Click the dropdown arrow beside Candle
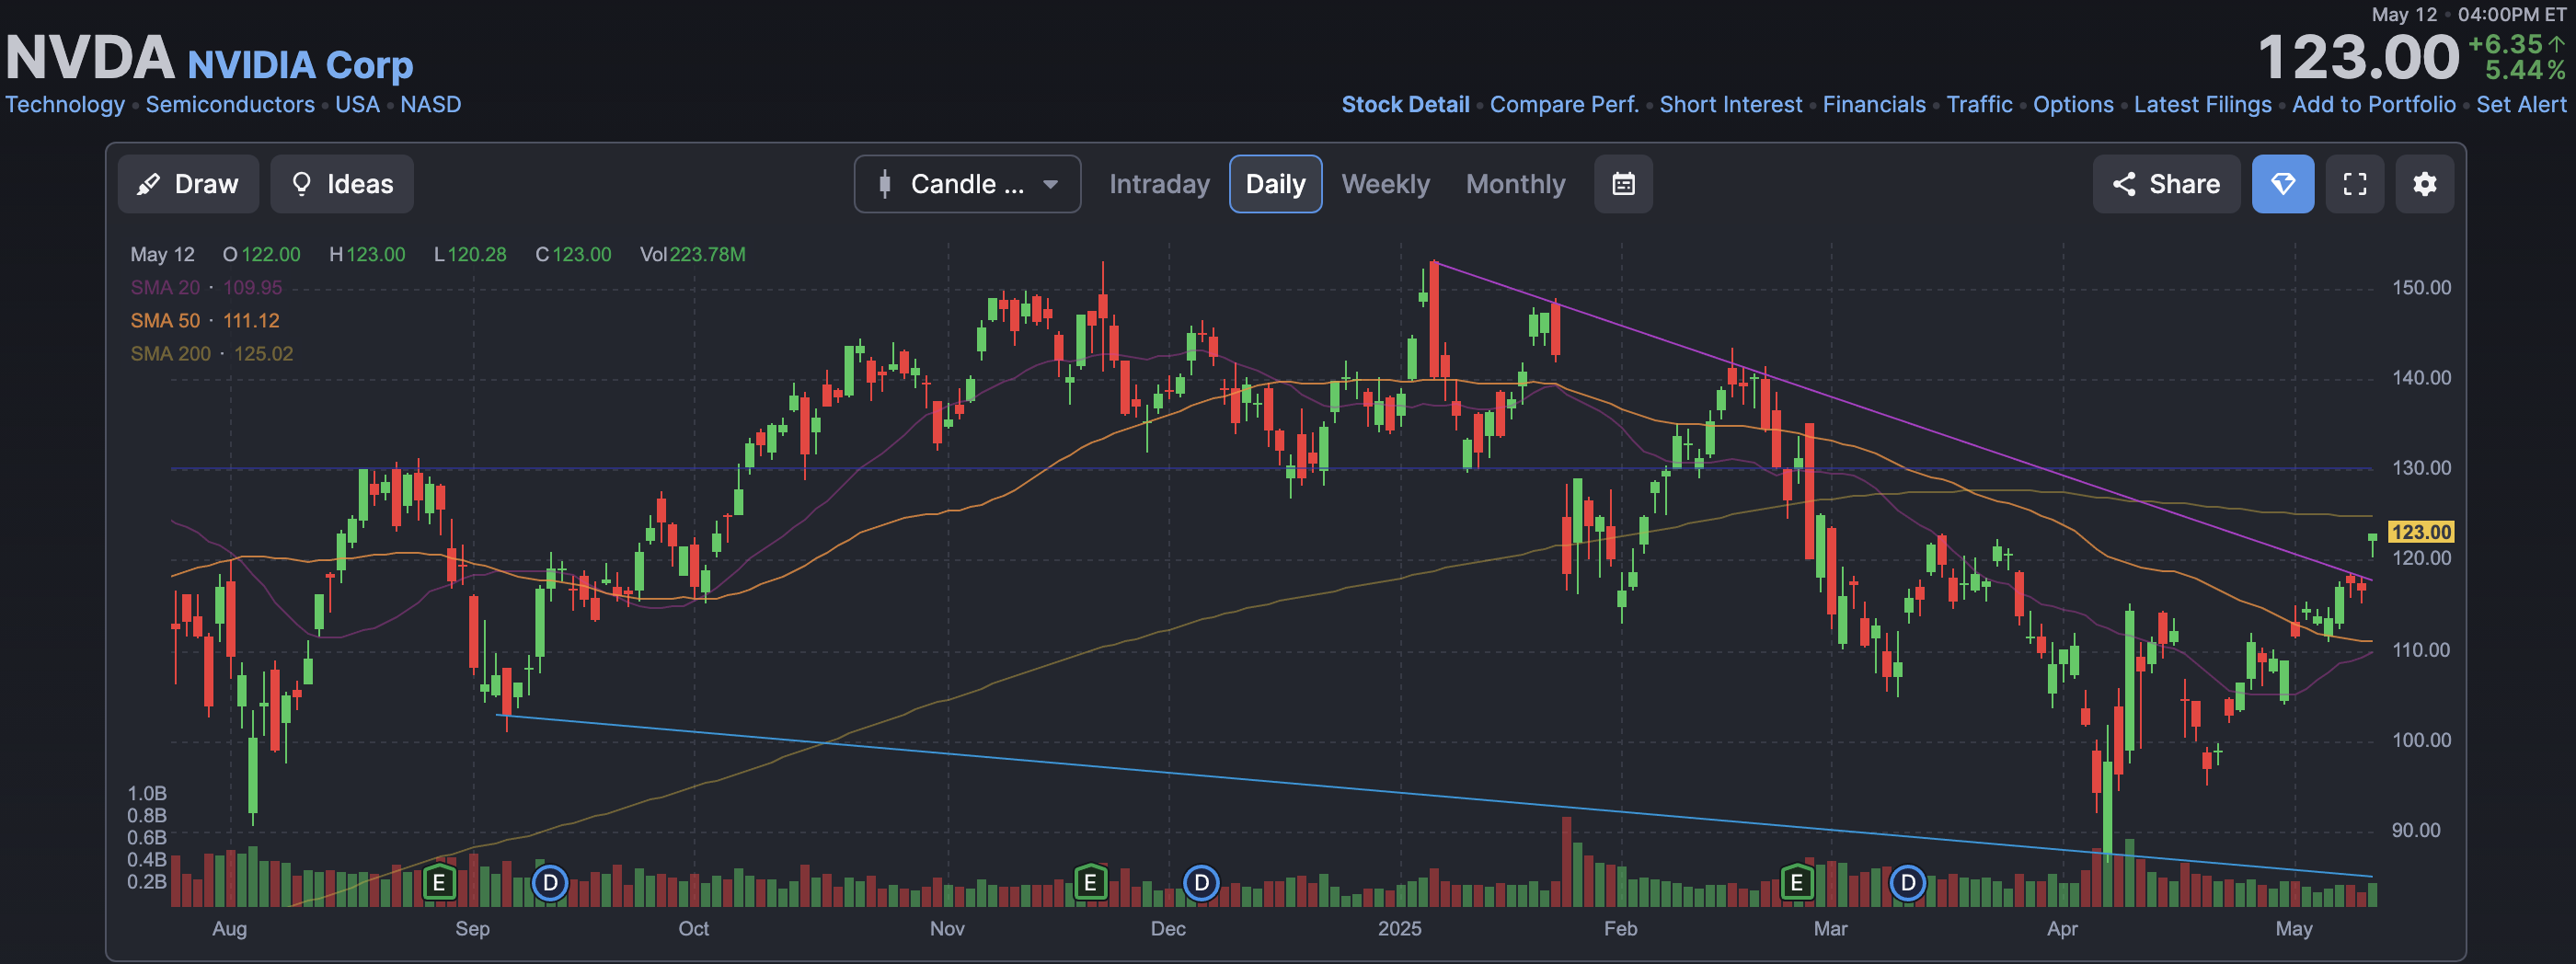 [1050, 184]
